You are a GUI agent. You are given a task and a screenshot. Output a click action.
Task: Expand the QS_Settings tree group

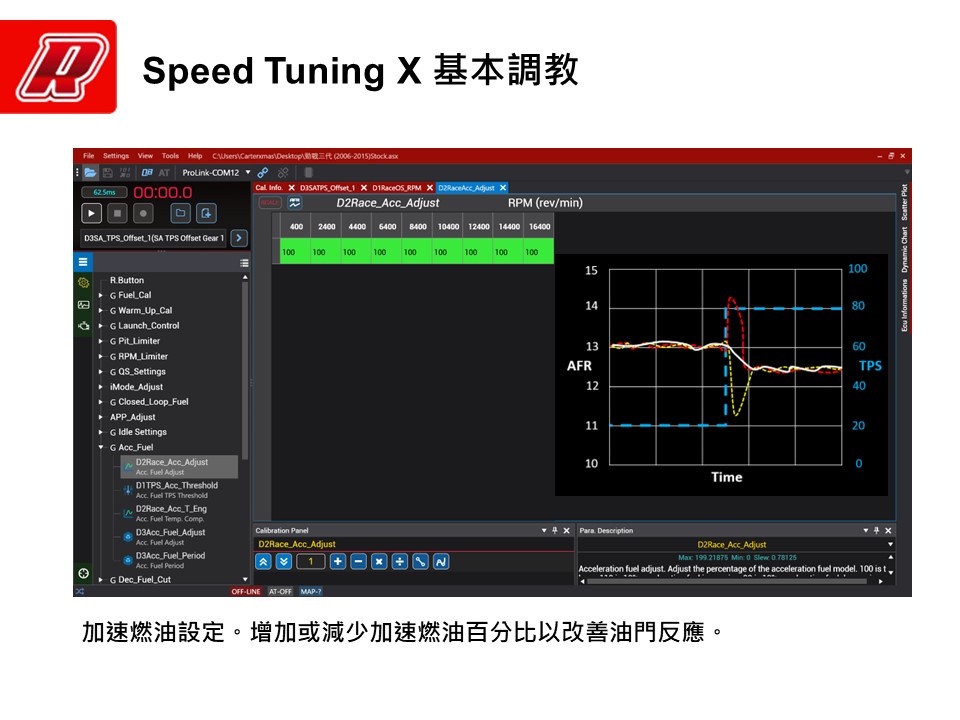[x=100, y=372]
